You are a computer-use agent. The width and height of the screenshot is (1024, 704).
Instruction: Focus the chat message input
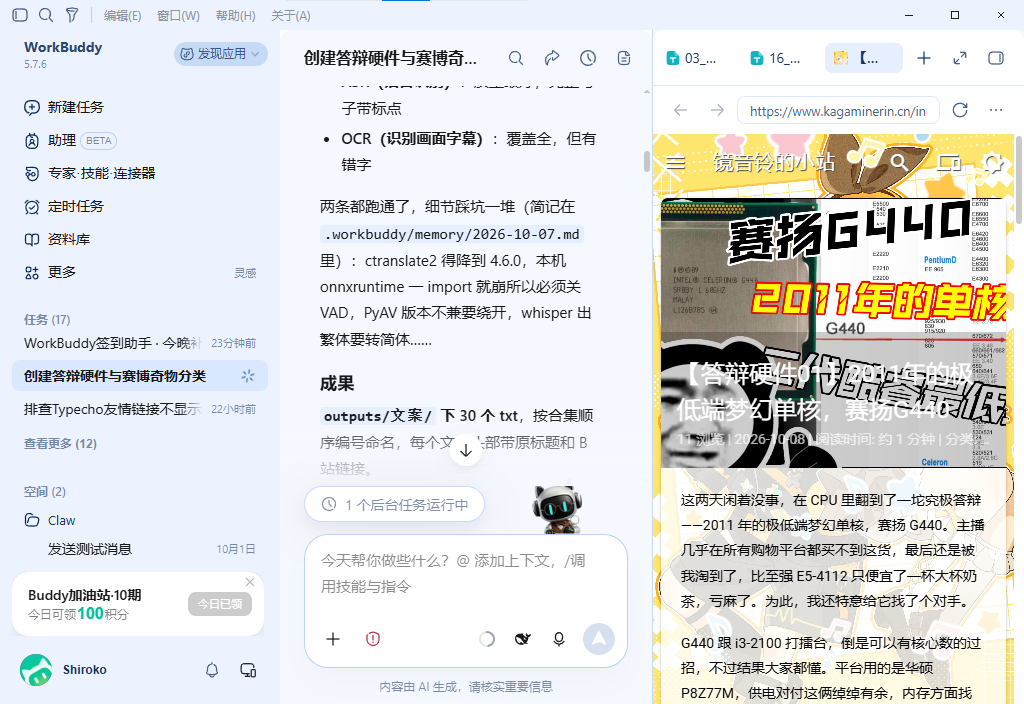click(466, 574)
